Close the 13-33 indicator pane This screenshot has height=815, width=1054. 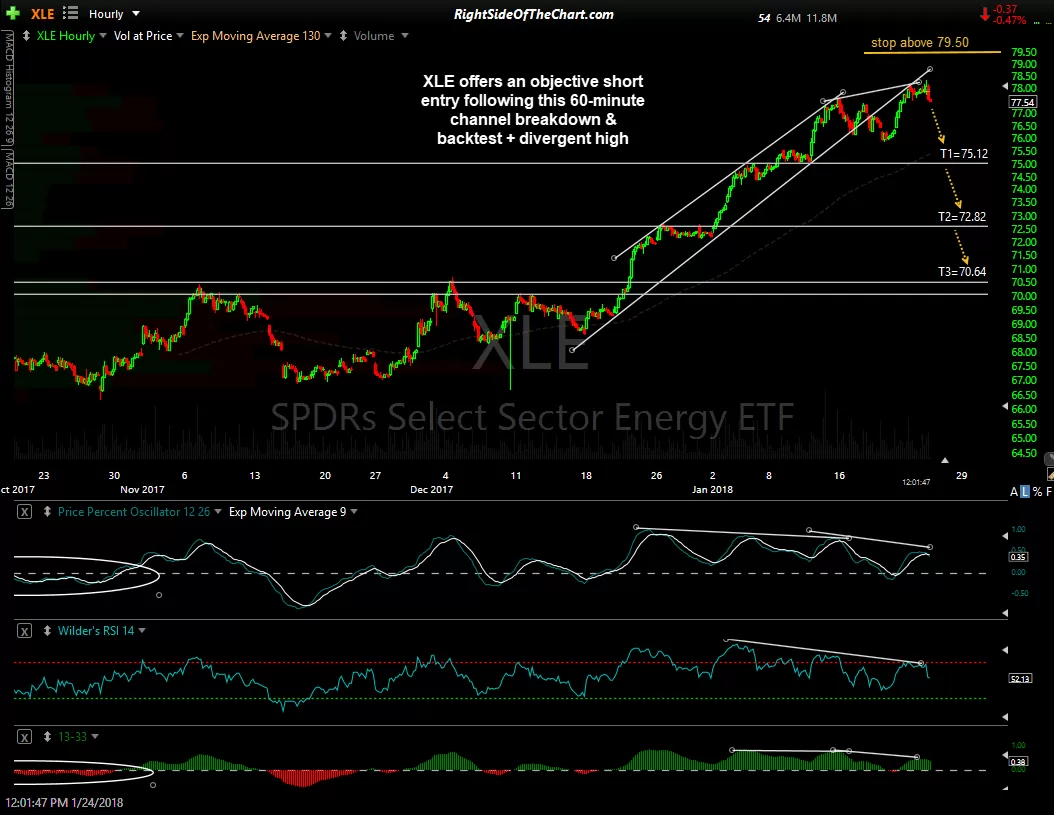(x=24, y=737)
